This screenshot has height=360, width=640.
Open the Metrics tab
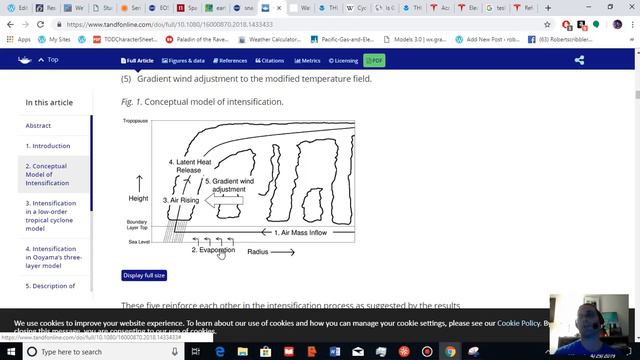pos(307,60)
